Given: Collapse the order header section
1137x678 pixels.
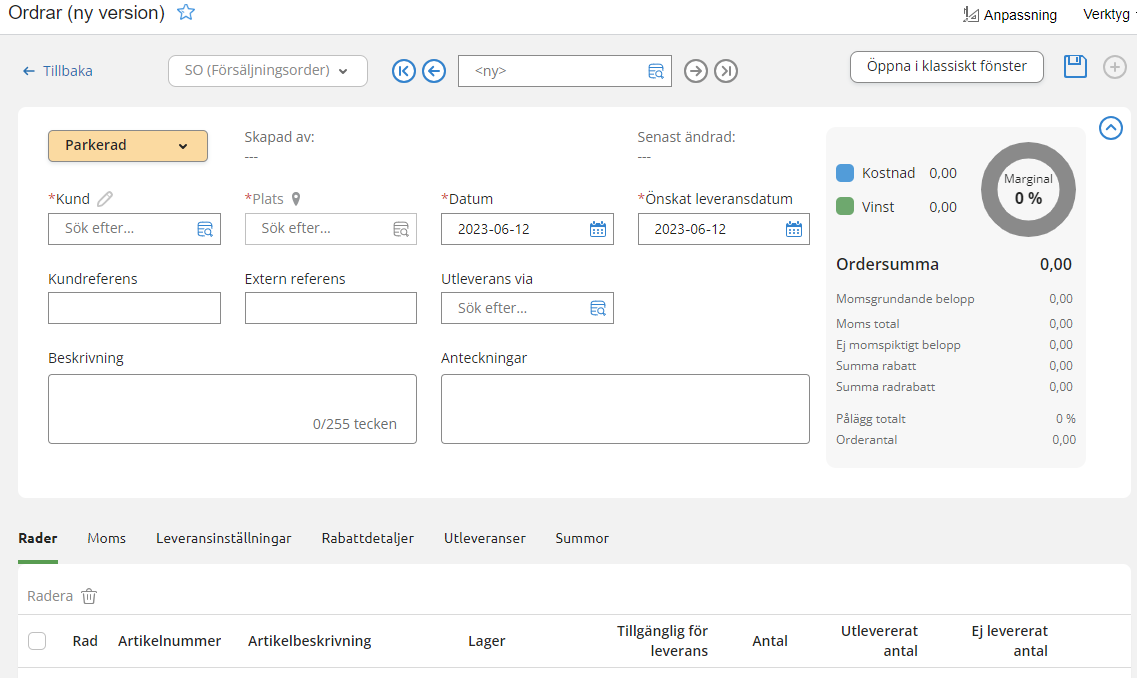Looking at the screenshot, I should pyautogui.click(x=1110, y=128).
